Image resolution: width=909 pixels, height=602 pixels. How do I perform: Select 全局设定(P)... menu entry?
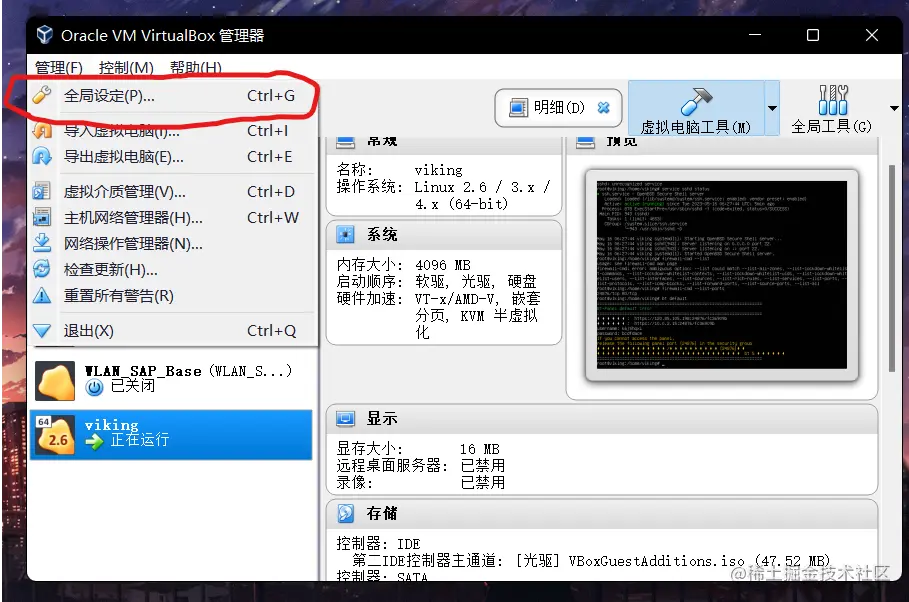[172, 96]
